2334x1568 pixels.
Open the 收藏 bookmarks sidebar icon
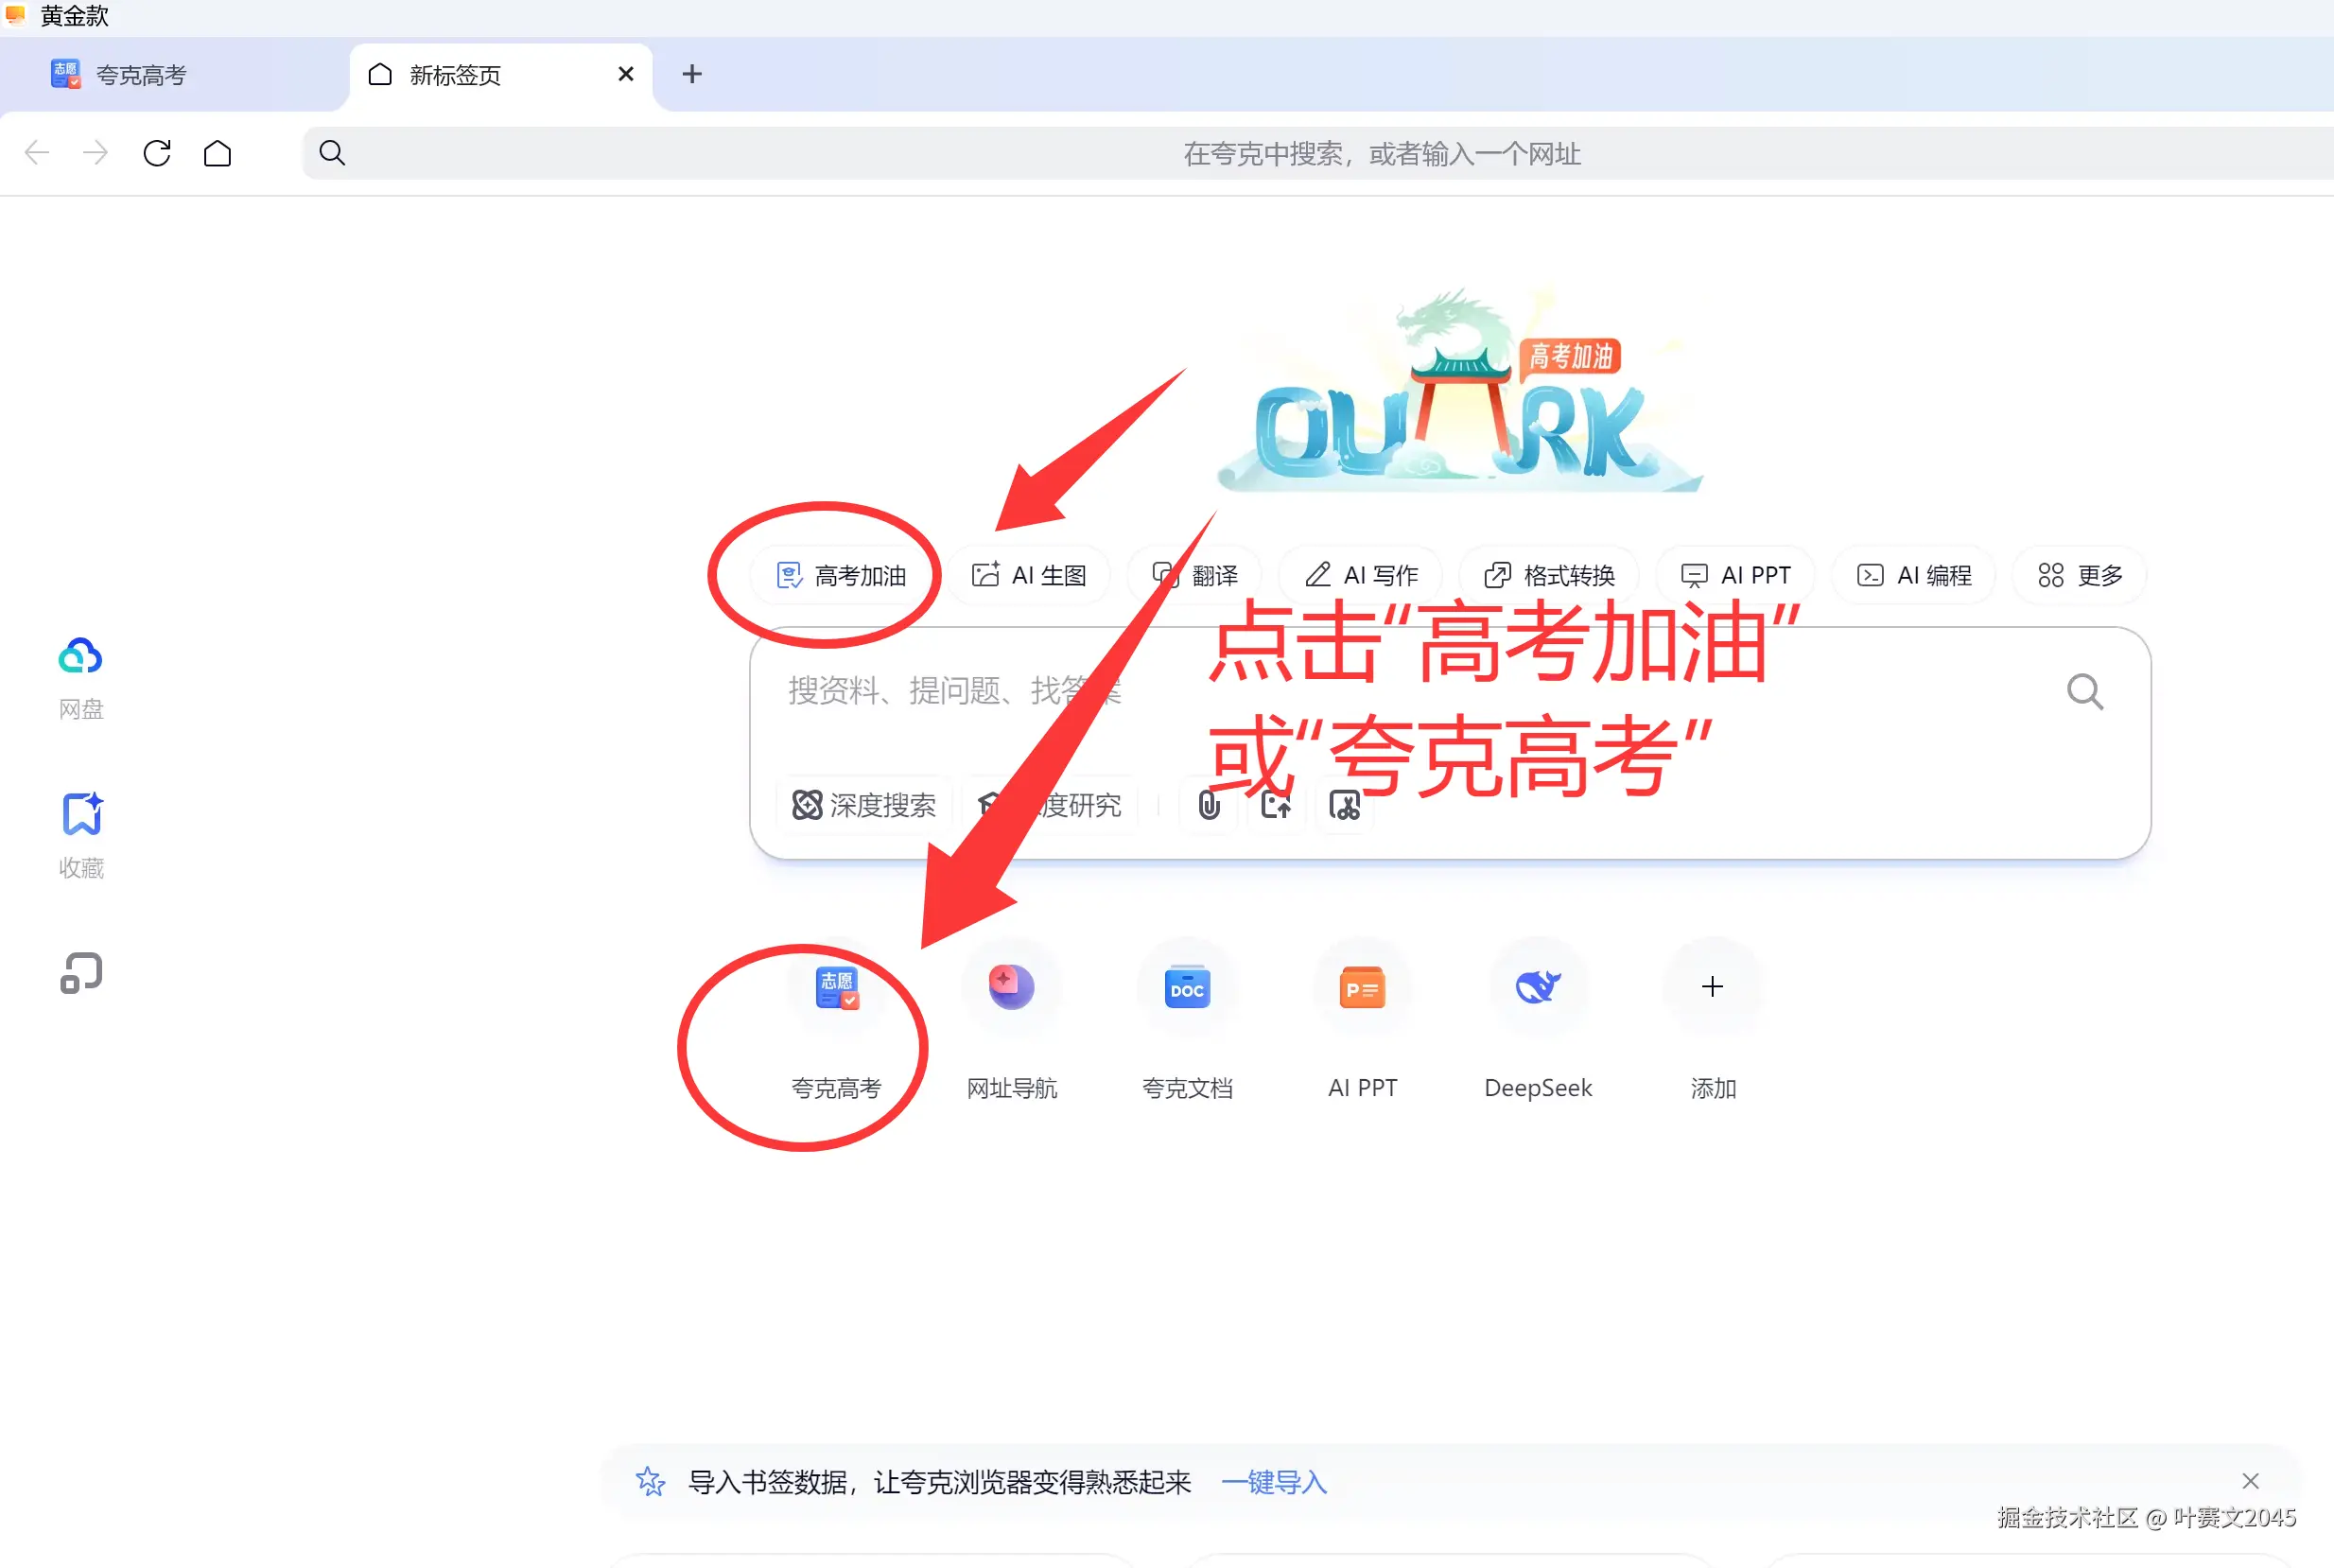[81, 815]
